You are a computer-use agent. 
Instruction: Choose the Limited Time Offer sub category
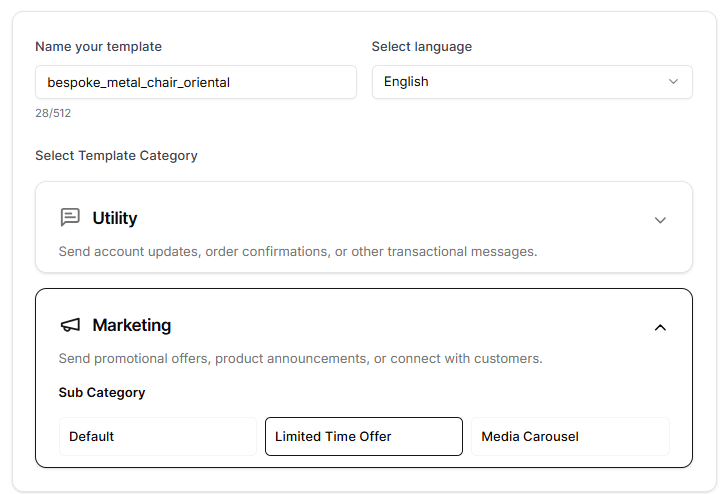click(x=364, y=436)
